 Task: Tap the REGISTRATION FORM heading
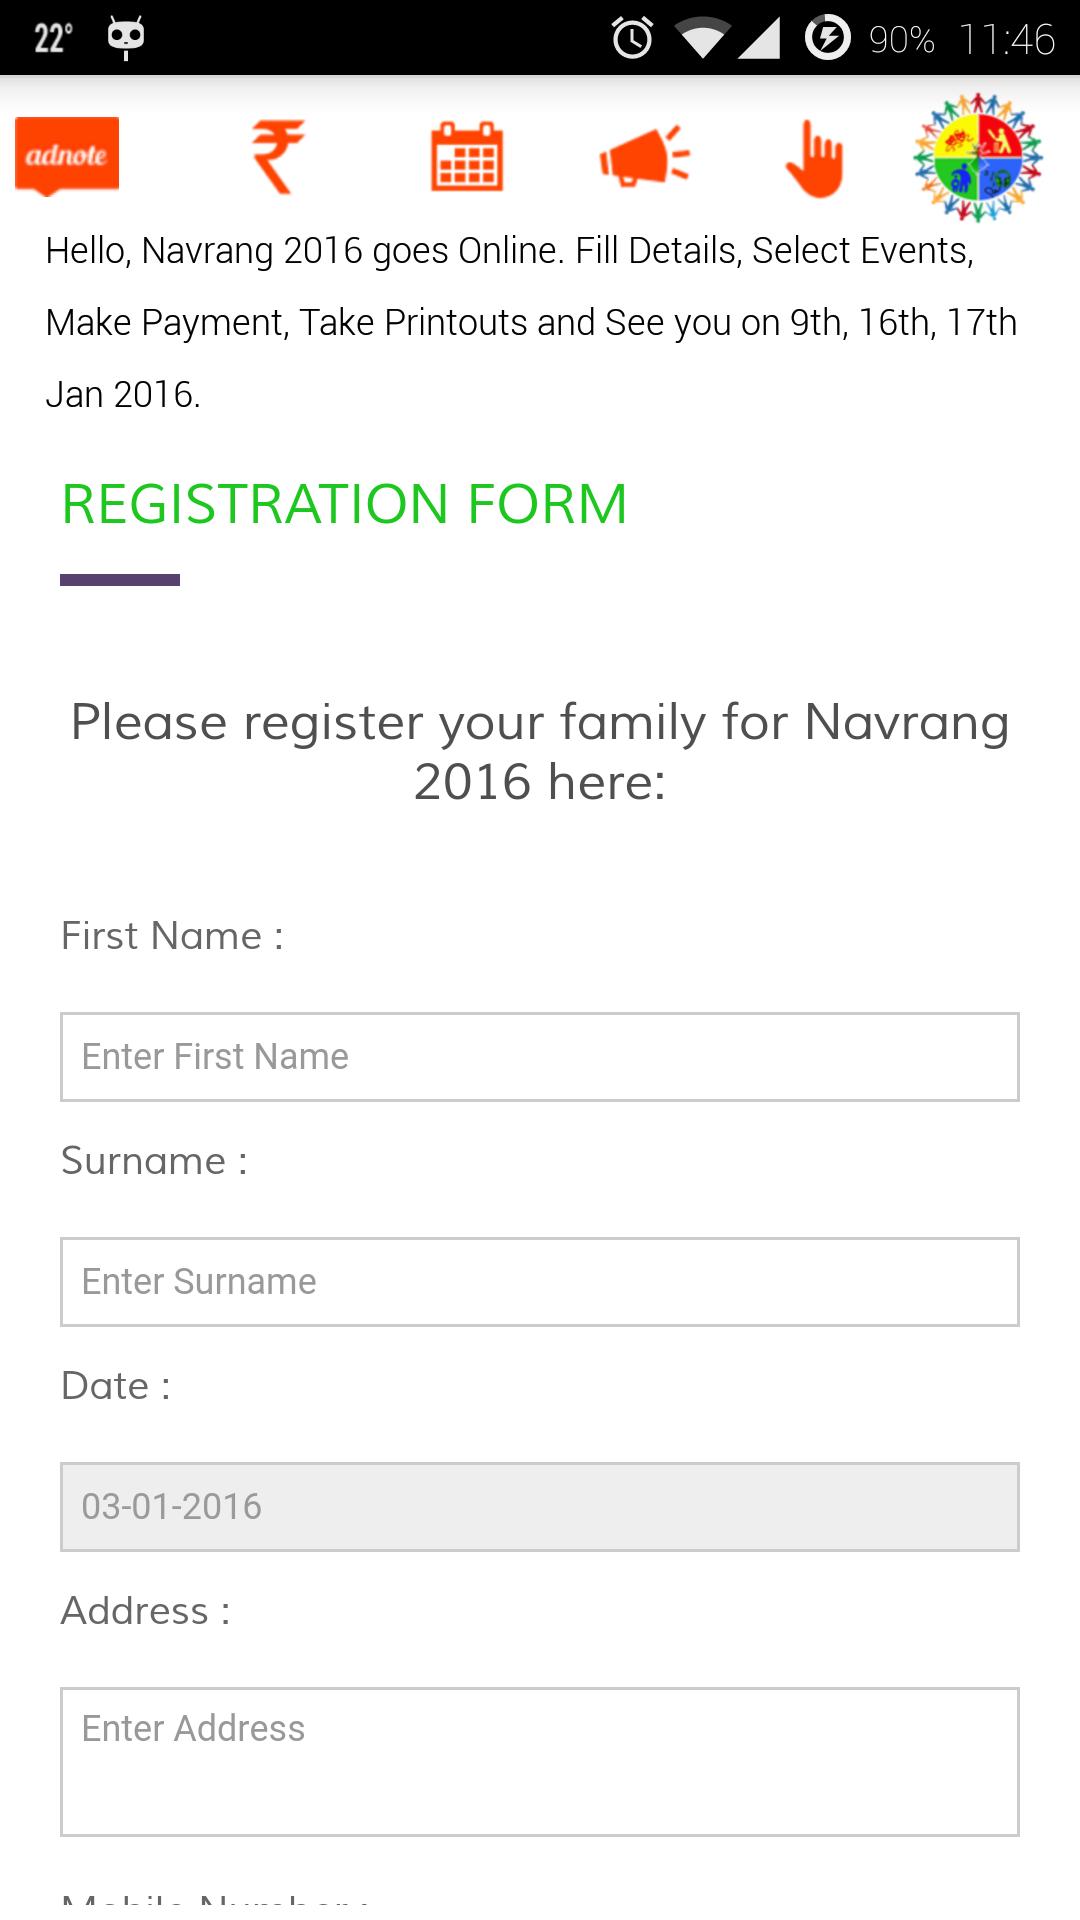344,504
